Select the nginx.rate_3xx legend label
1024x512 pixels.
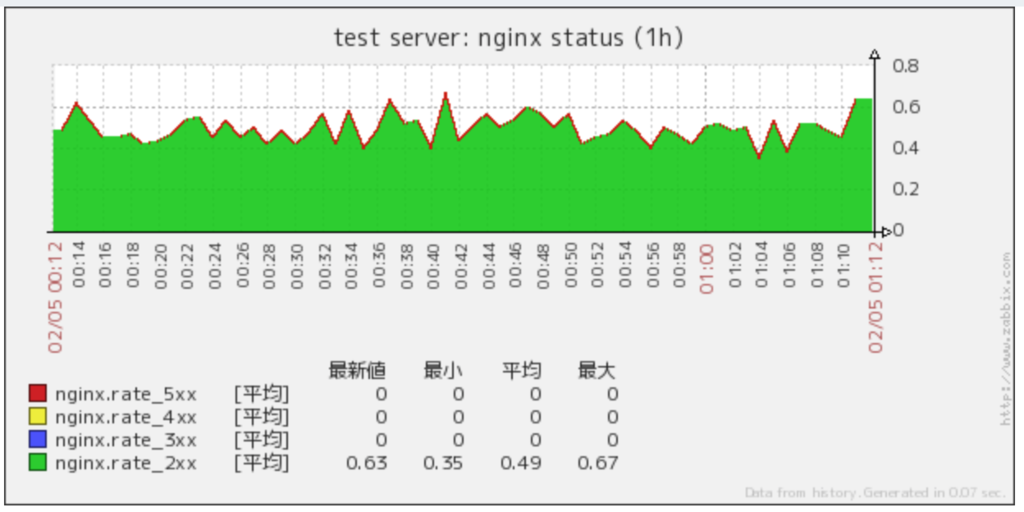125,440
